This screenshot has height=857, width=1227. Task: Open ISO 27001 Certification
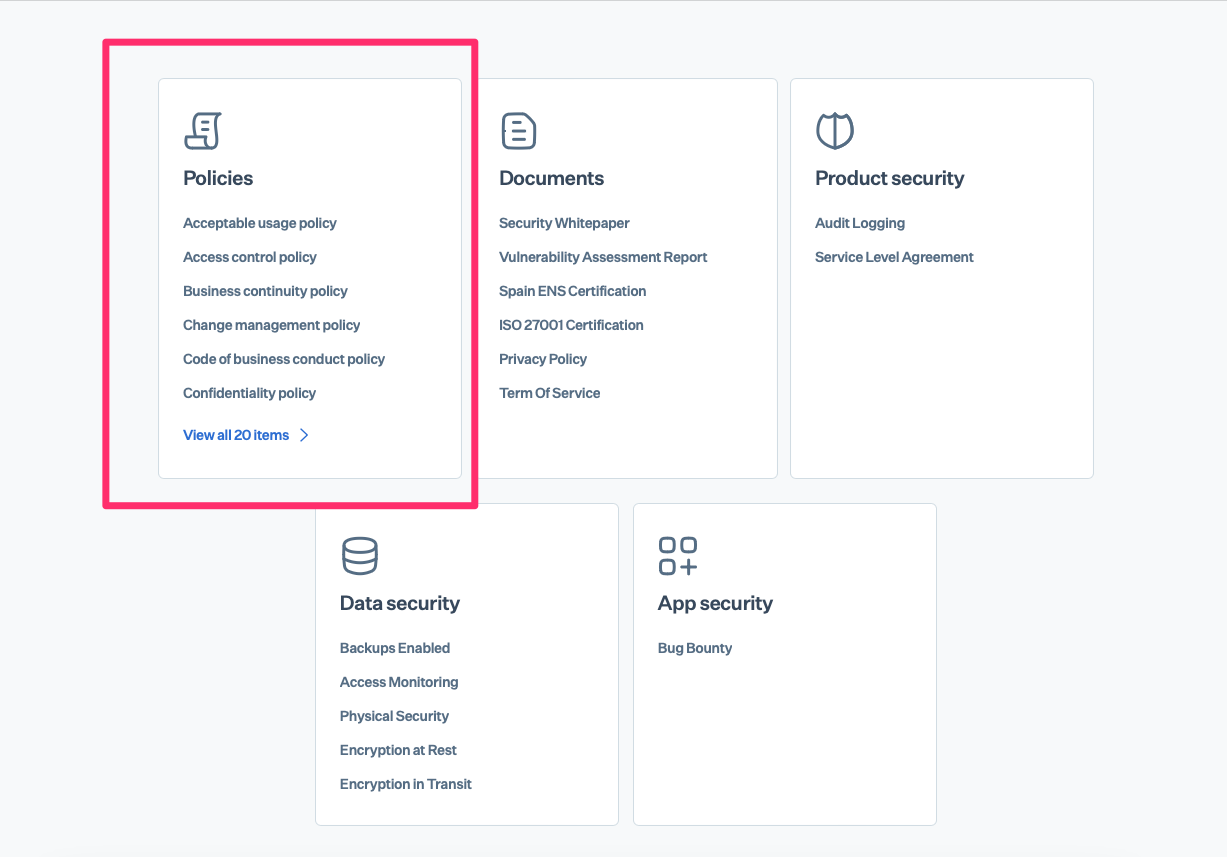pyautogui.click(x=571, y=325)
